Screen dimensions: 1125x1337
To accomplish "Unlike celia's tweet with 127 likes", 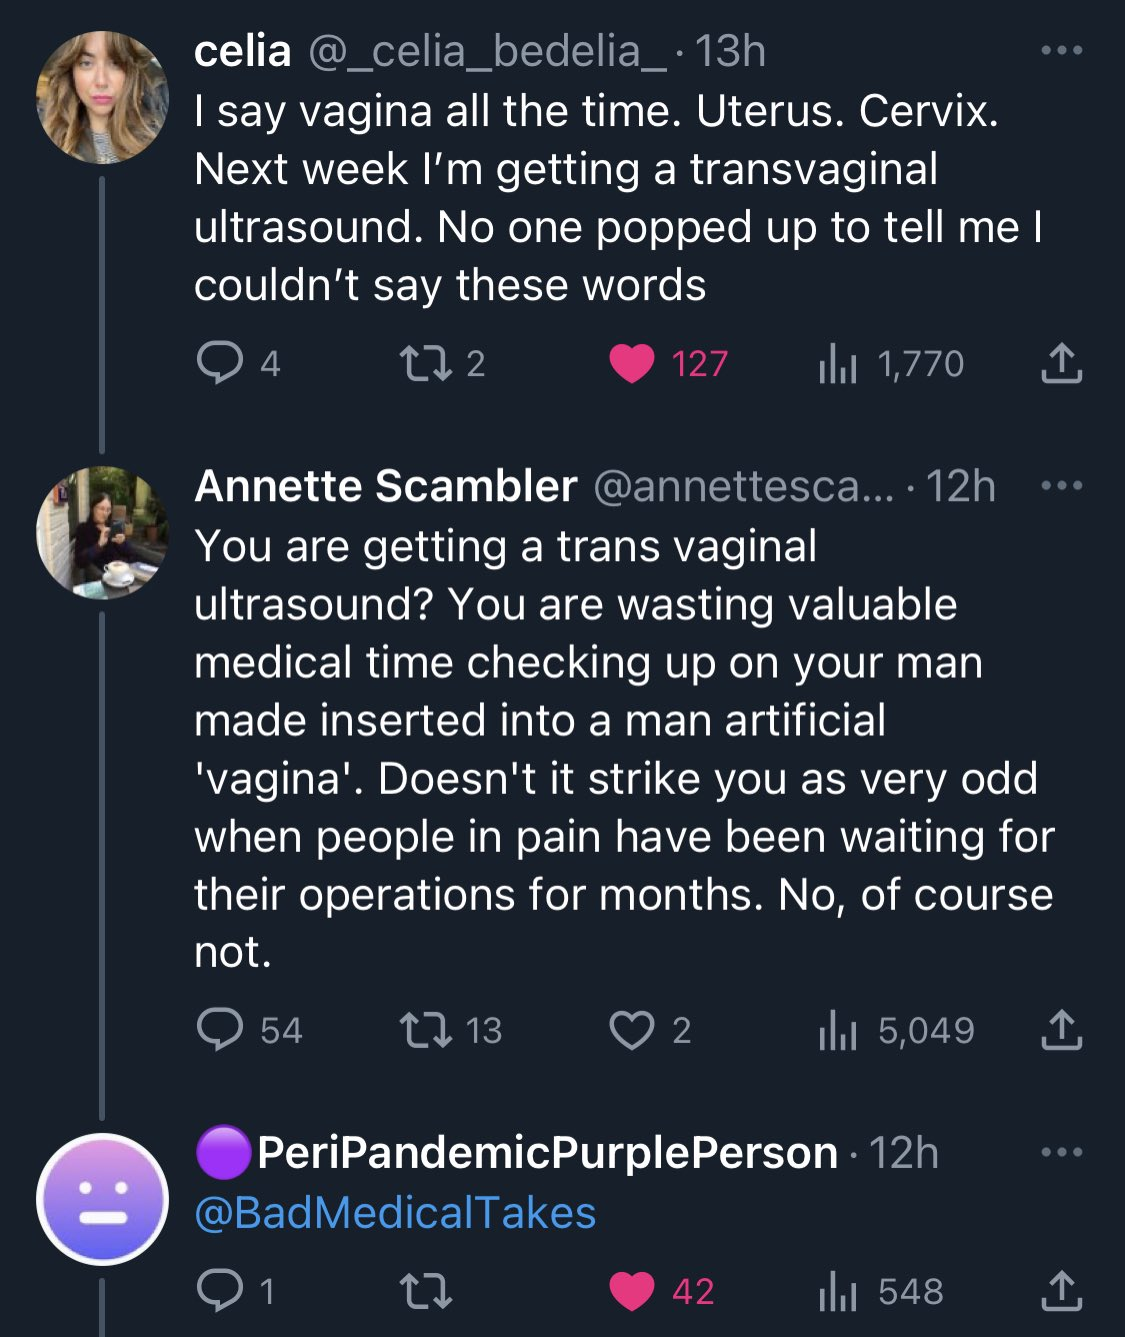I will pyautogui.click(x=632, y=363).
